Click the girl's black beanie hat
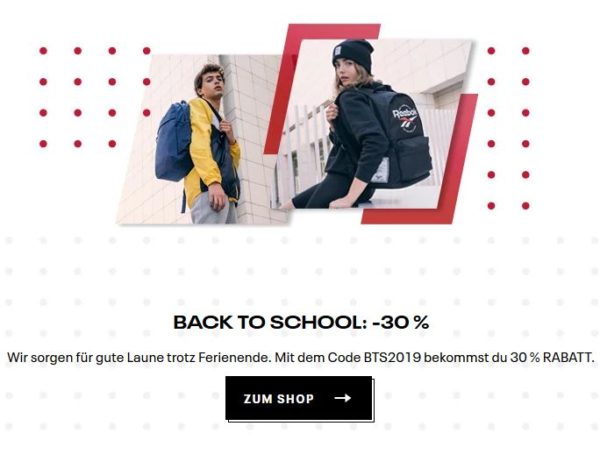This screenshot has height=476, width=600. tap(353, 55)
